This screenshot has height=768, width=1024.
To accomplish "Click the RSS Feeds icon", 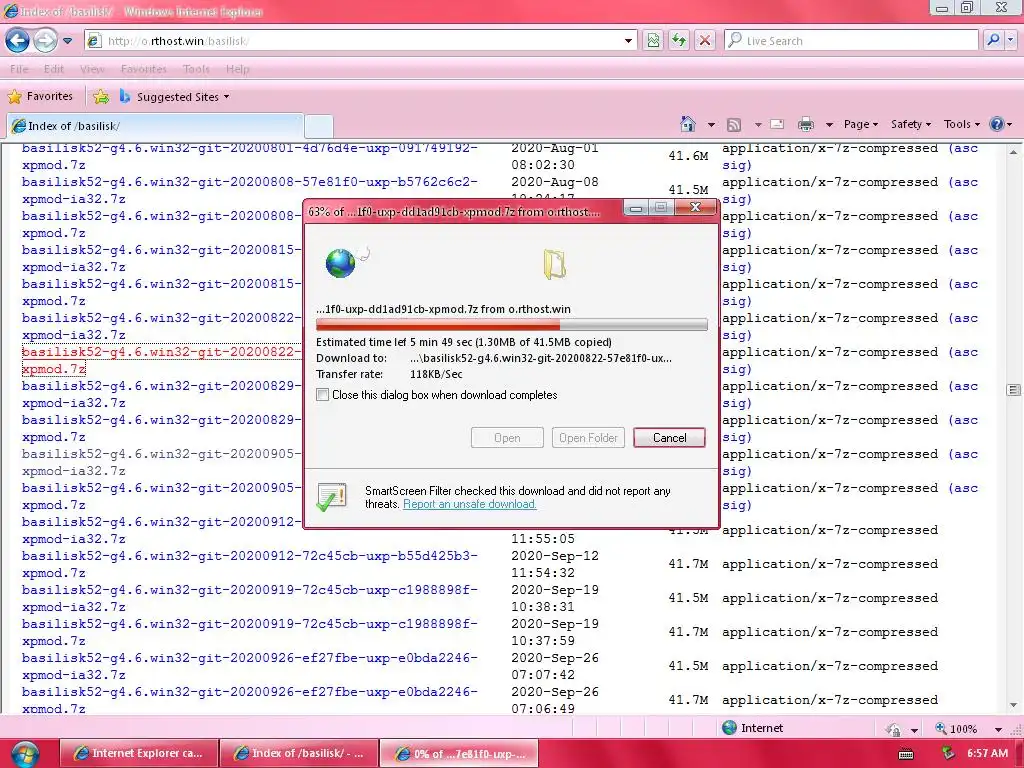I will point(734,124).
